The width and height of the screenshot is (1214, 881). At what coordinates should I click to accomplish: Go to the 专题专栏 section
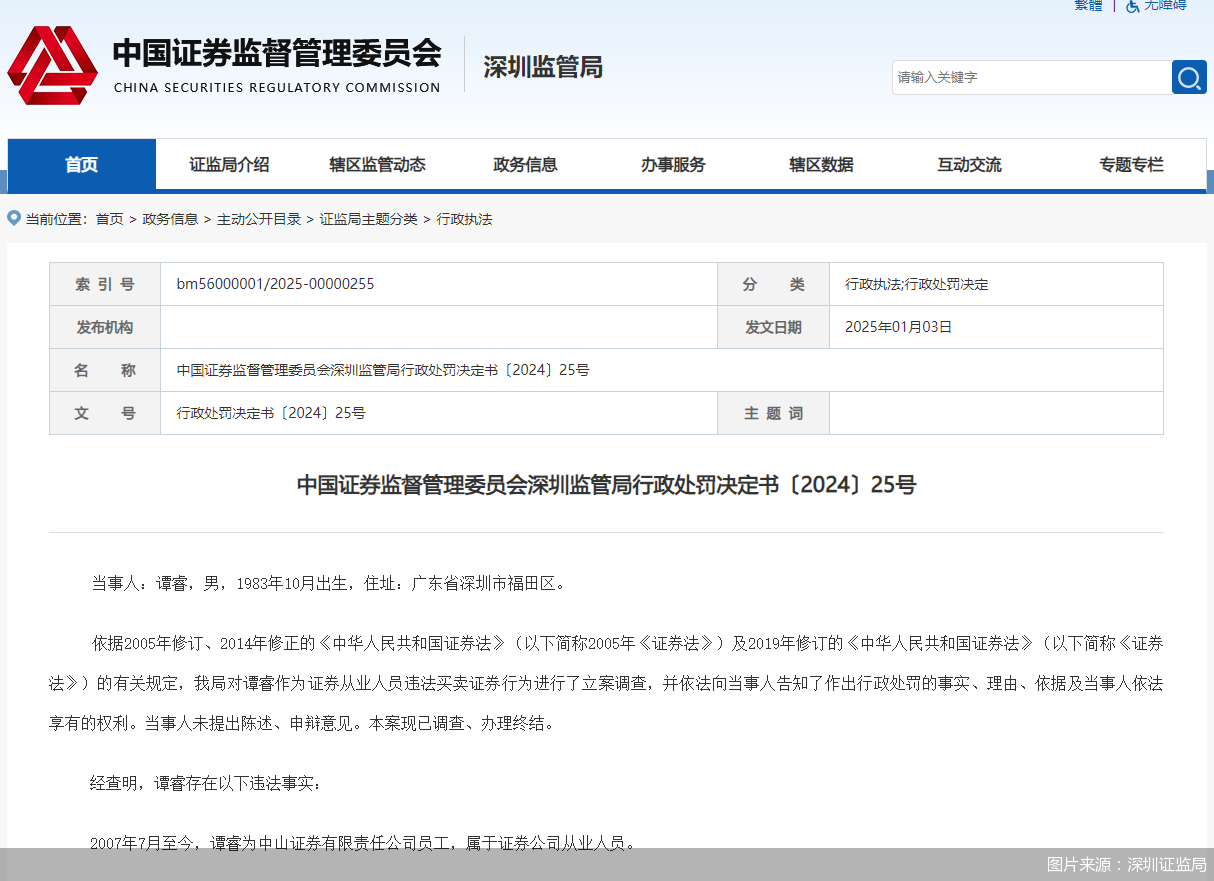[x=1131, y=165]
